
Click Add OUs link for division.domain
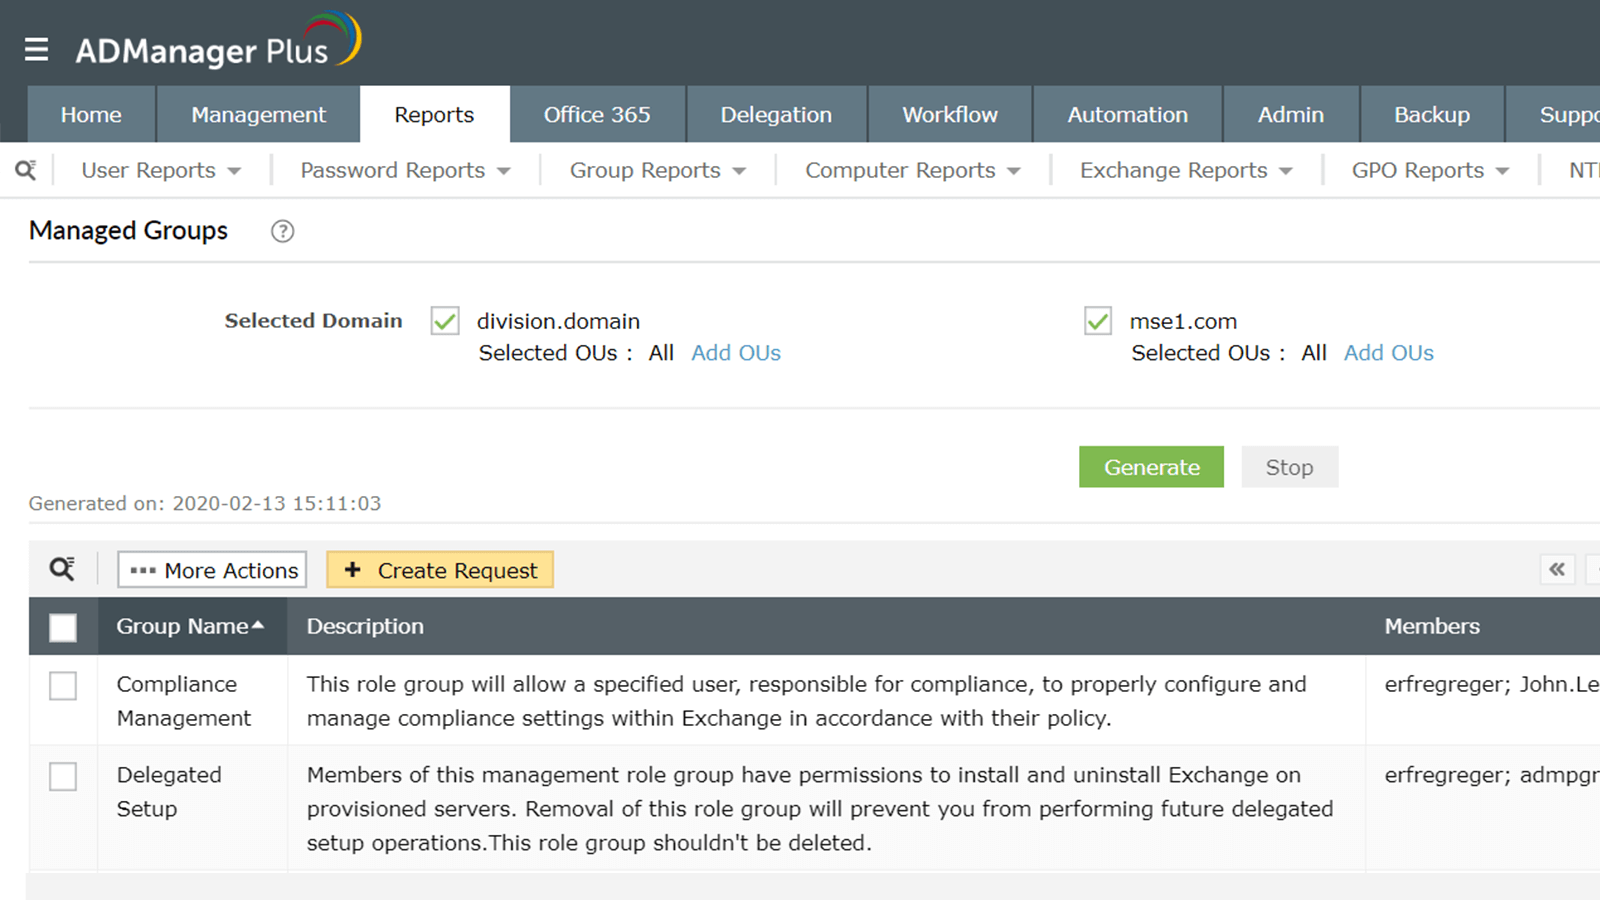(x=736, y=353)
